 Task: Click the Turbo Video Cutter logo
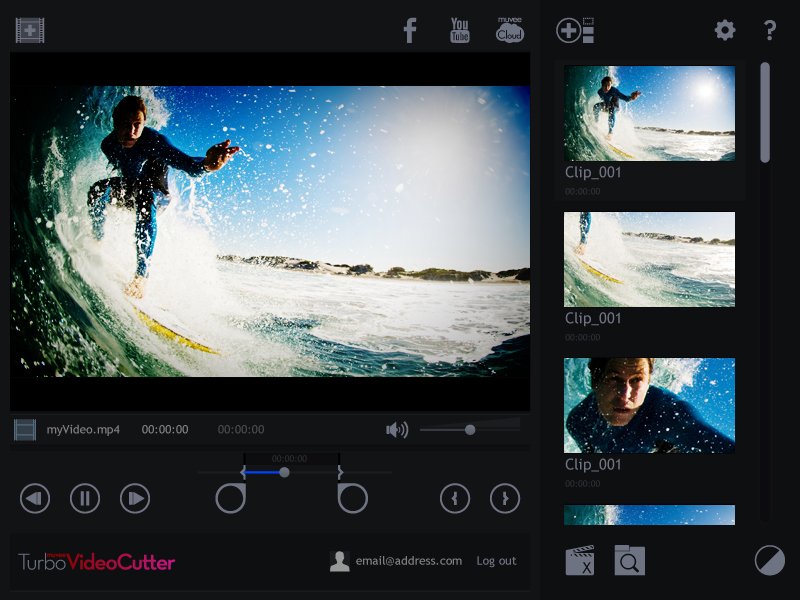[96, 562]
